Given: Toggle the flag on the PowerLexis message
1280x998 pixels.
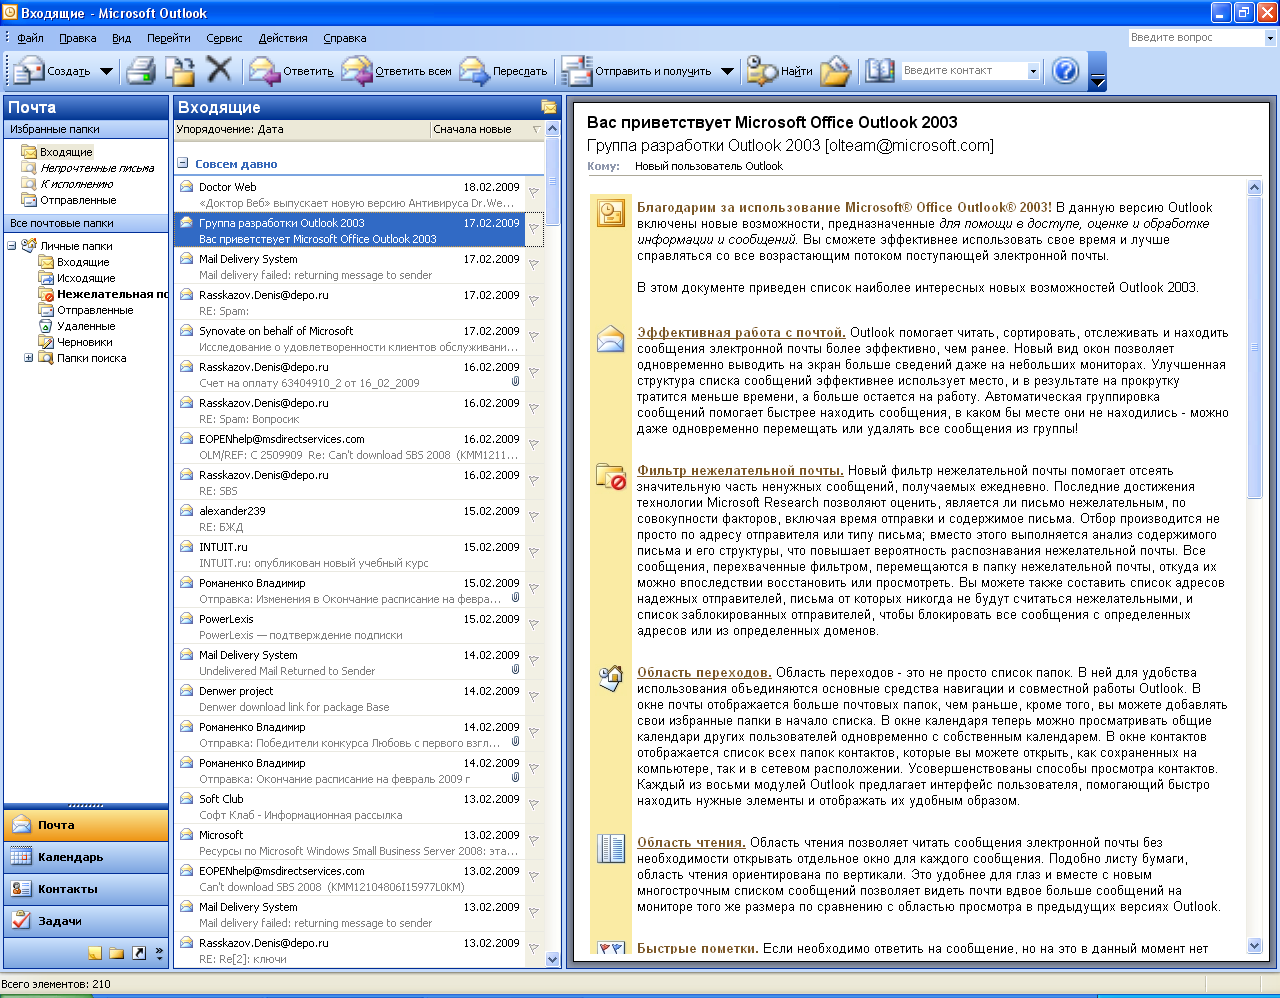Looking at the screenshot, I should [533, 624].
